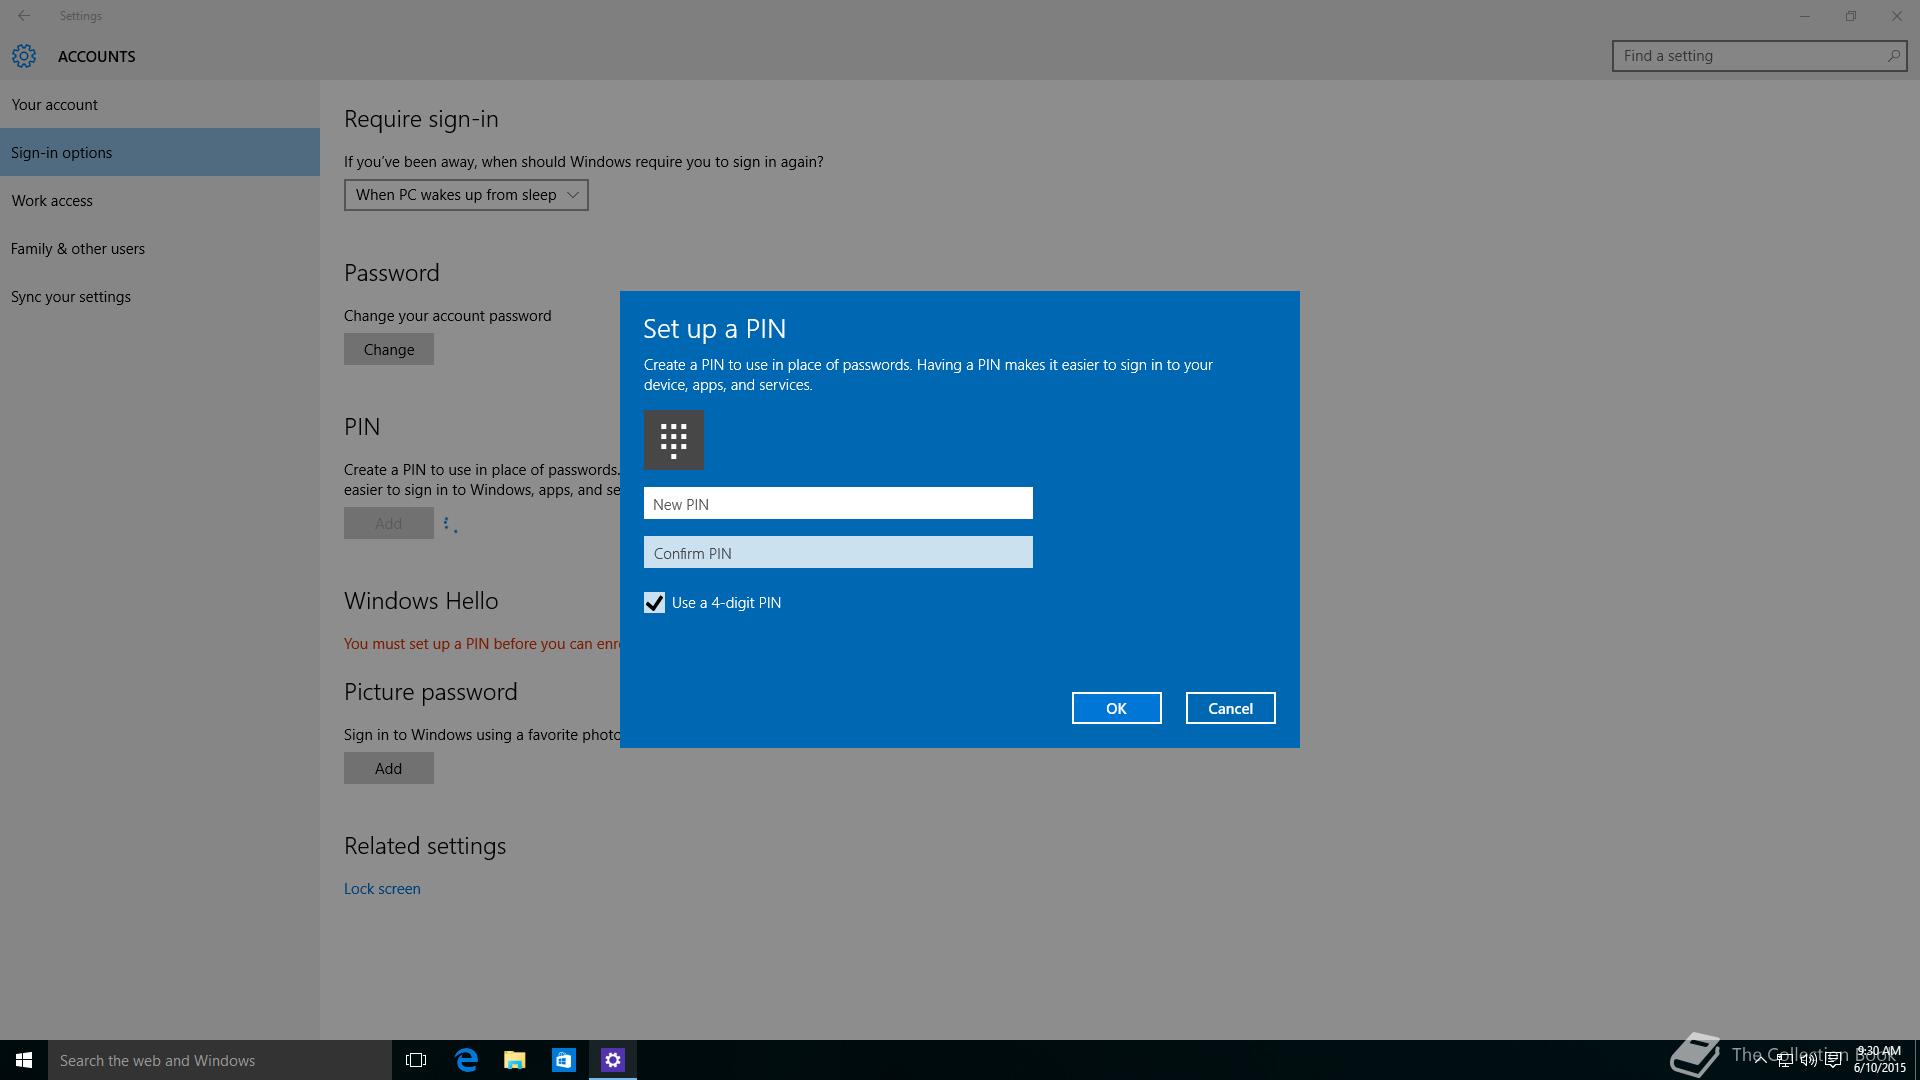This screenshot has height=1080, width=1920.
Task: Click the PIN keypad icon in dialog
Action: coord(673,439)
